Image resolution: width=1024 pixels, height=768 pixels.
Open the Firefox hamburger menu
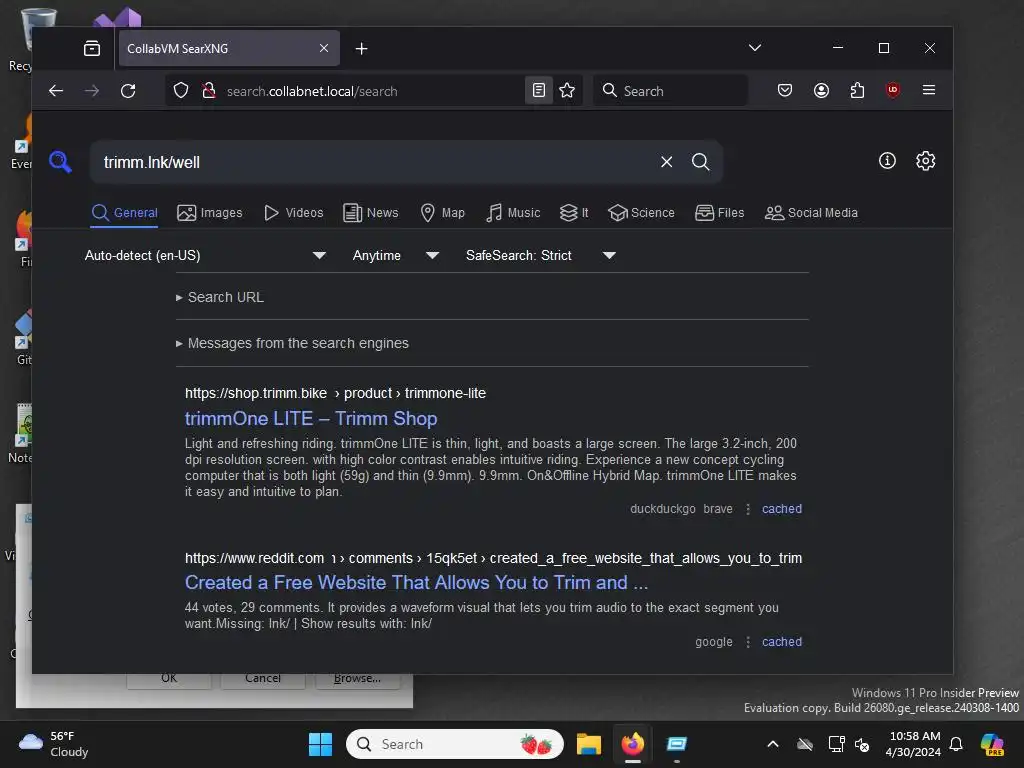pos(929,90)
